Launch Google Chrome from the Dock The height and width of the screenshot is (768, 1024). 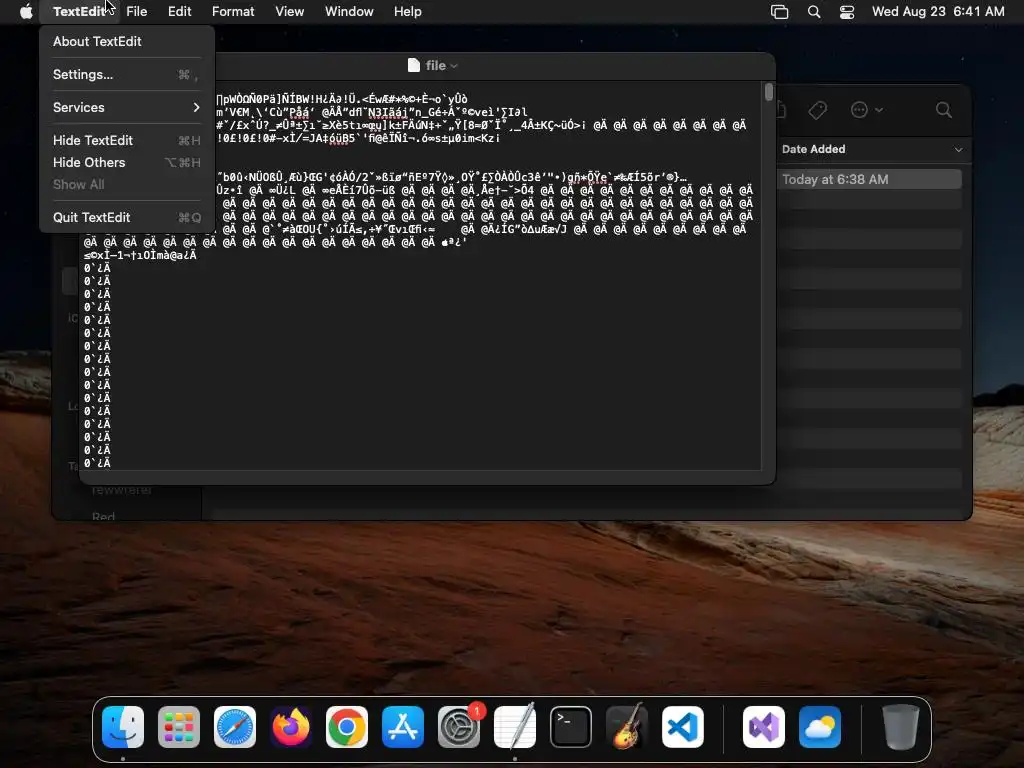(347, 727)
